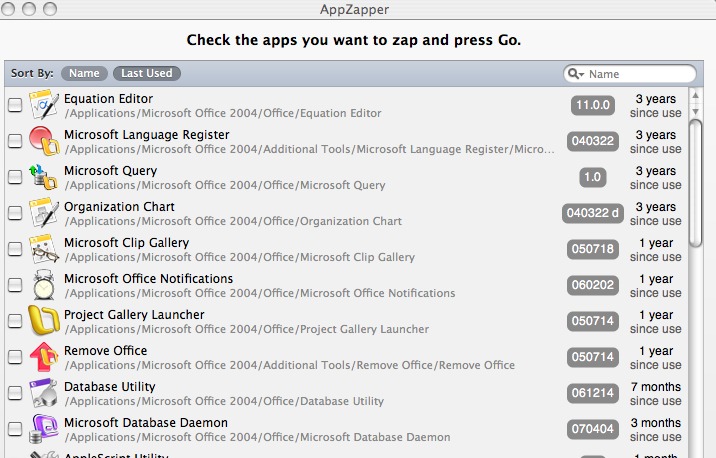Select the Microsoft Language Register name text
The image size is (716, 458).
(147, 135)
